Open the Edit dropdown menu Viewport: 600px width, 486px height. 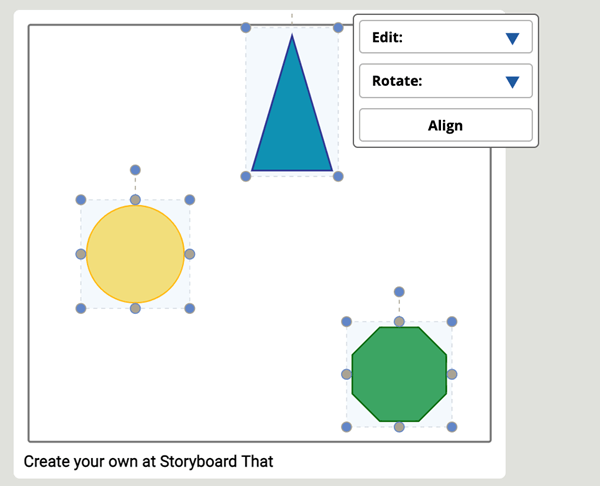[446, 37]
